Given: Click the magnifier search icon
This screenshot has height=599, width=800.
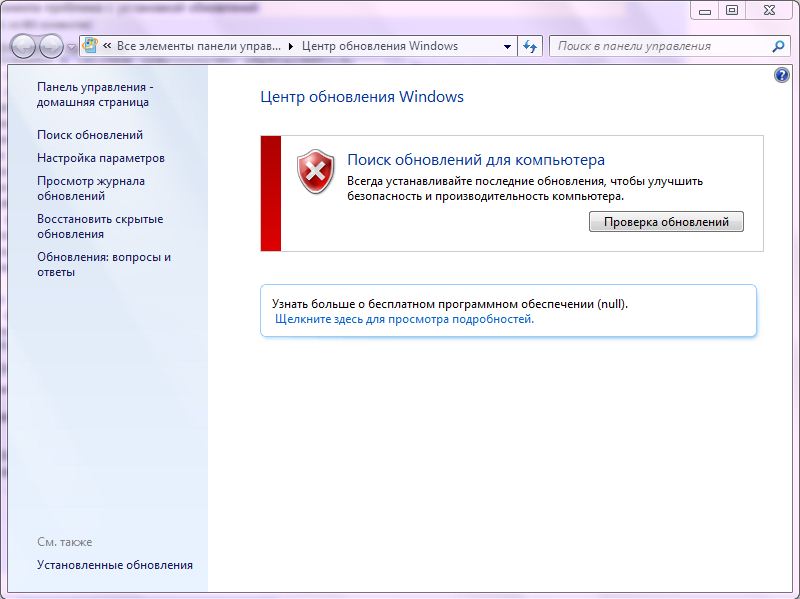Looking at the screenshot, I should 778,46.
